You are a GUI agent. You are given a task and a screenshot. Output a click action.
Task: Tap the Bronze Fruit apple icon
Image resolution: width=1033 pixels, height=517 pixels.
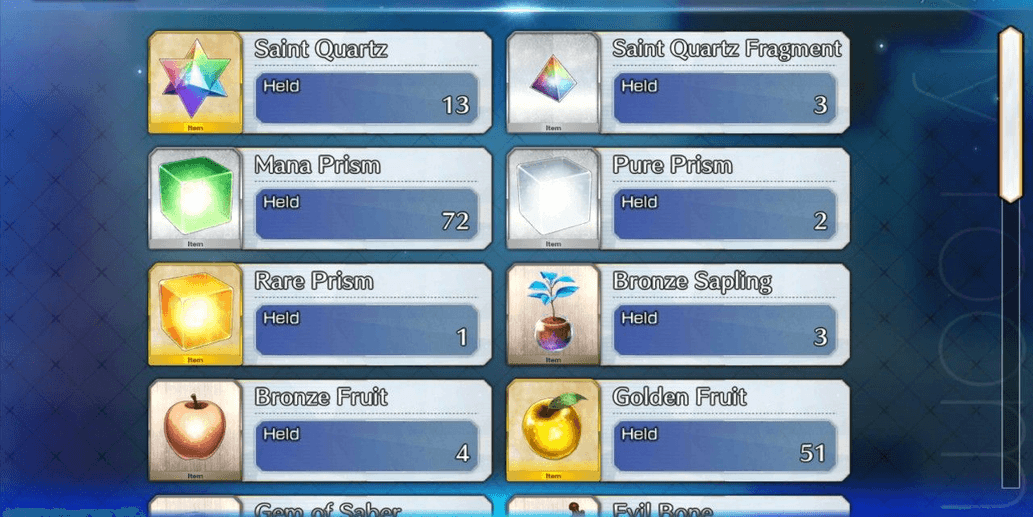[195, 431]
